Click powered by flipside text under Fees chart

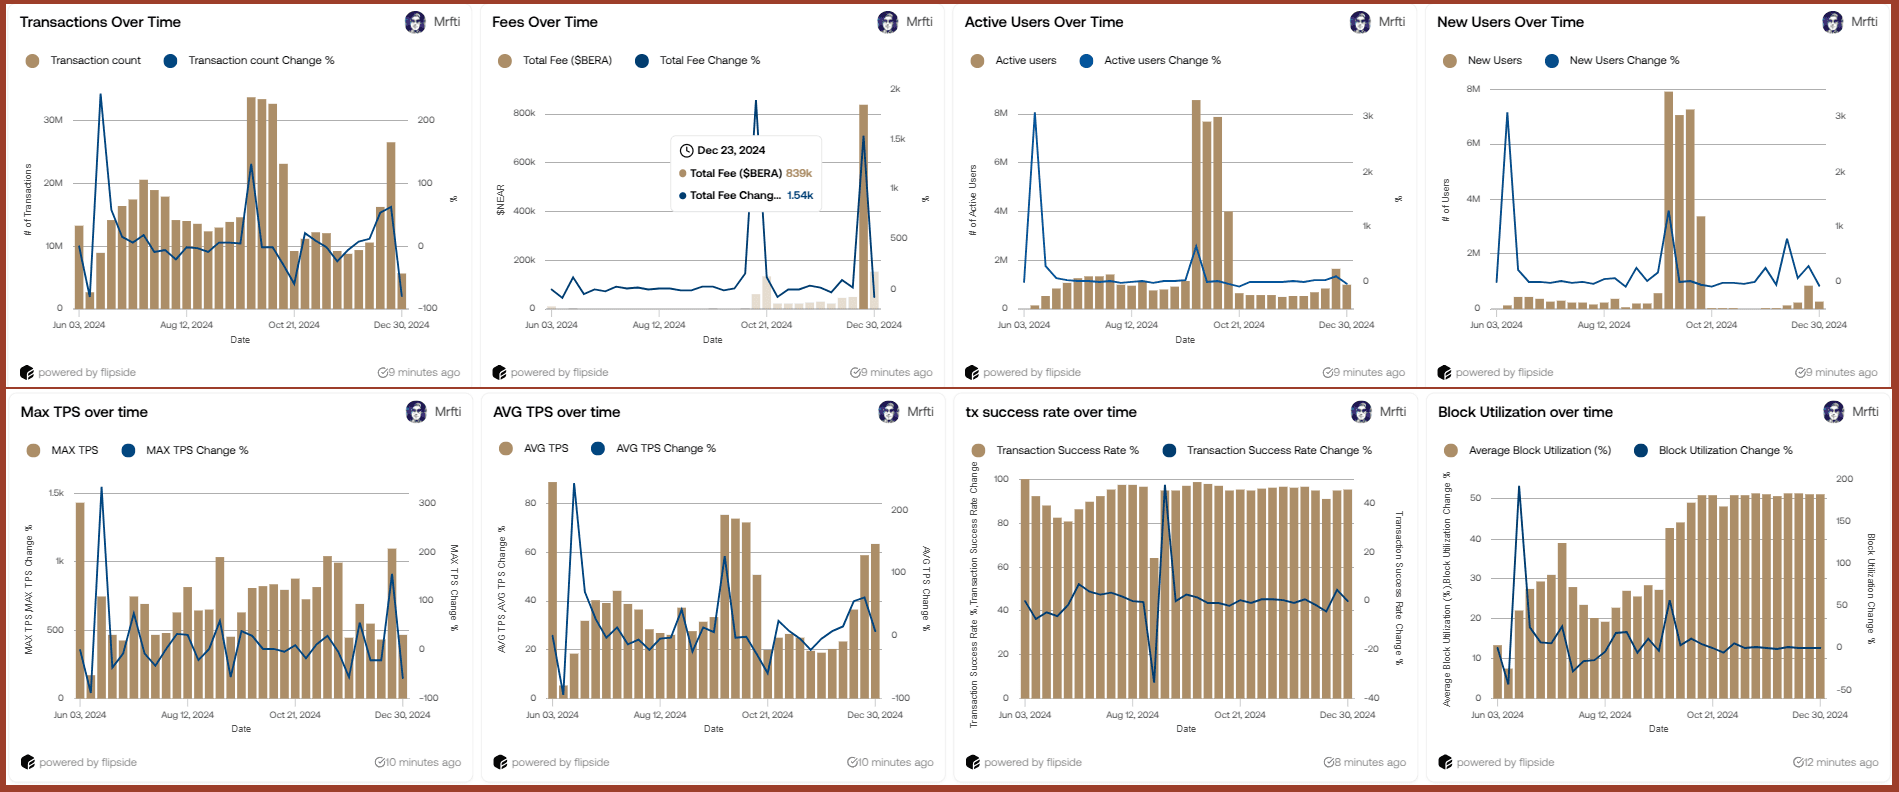click(559, 372)
